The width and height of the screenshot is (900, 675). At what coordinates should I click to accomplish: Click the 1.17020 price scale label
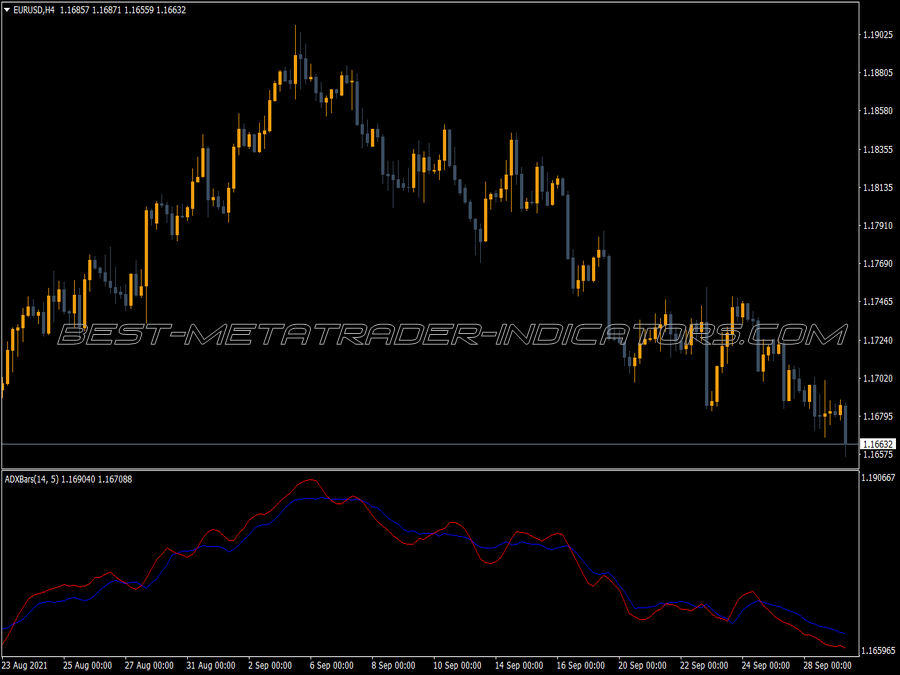pyautogui.click(x=878, y=378)
